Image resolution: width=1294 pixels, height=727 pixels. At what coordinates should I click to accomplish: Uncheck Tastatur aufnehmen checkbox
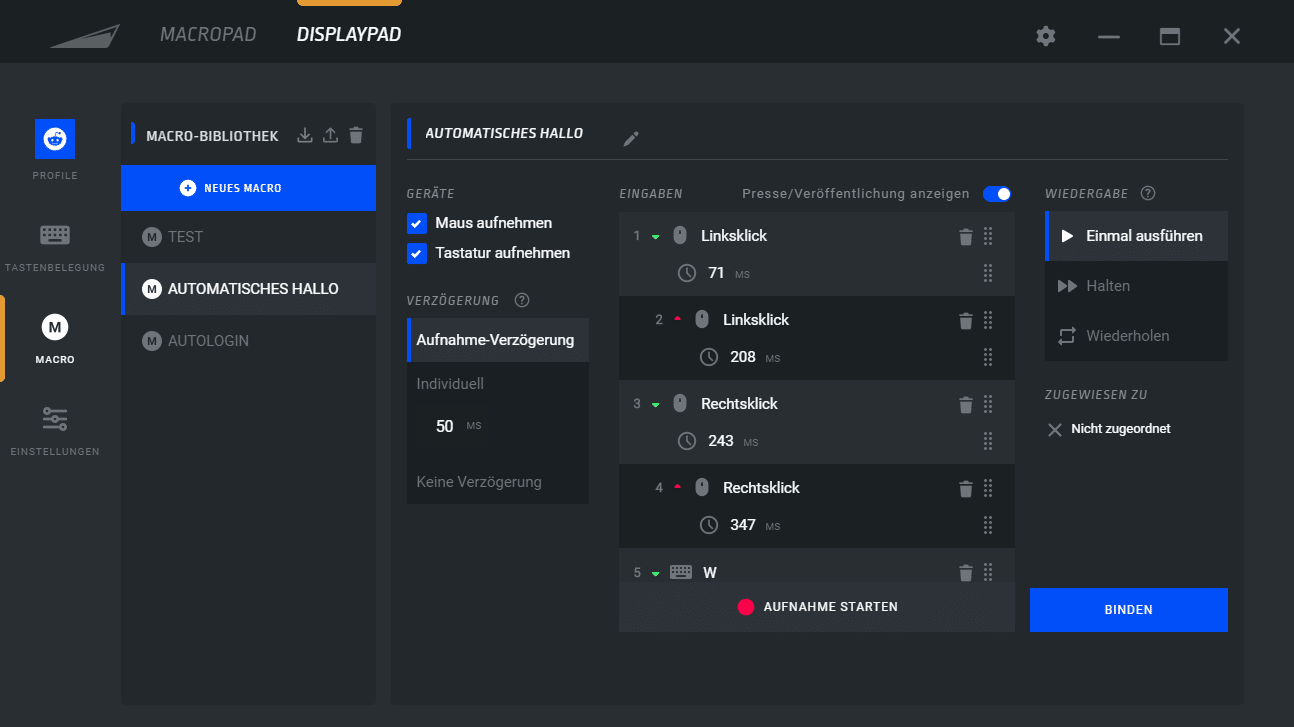coord(418,253)
